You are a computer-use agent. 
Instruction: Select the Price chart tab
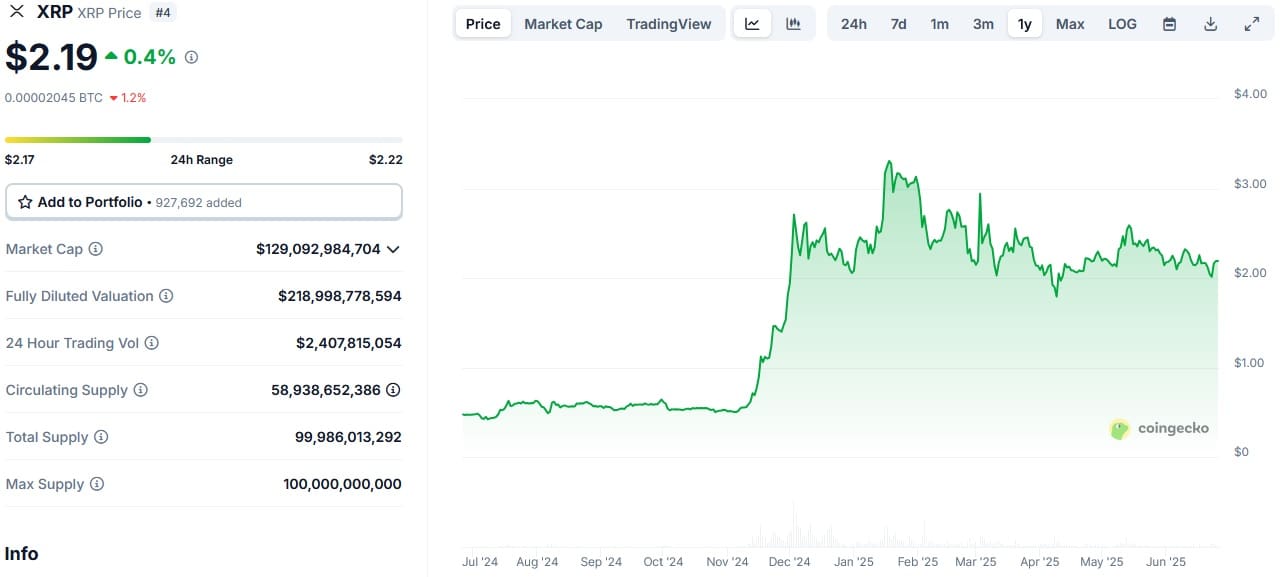coord(483,24)
